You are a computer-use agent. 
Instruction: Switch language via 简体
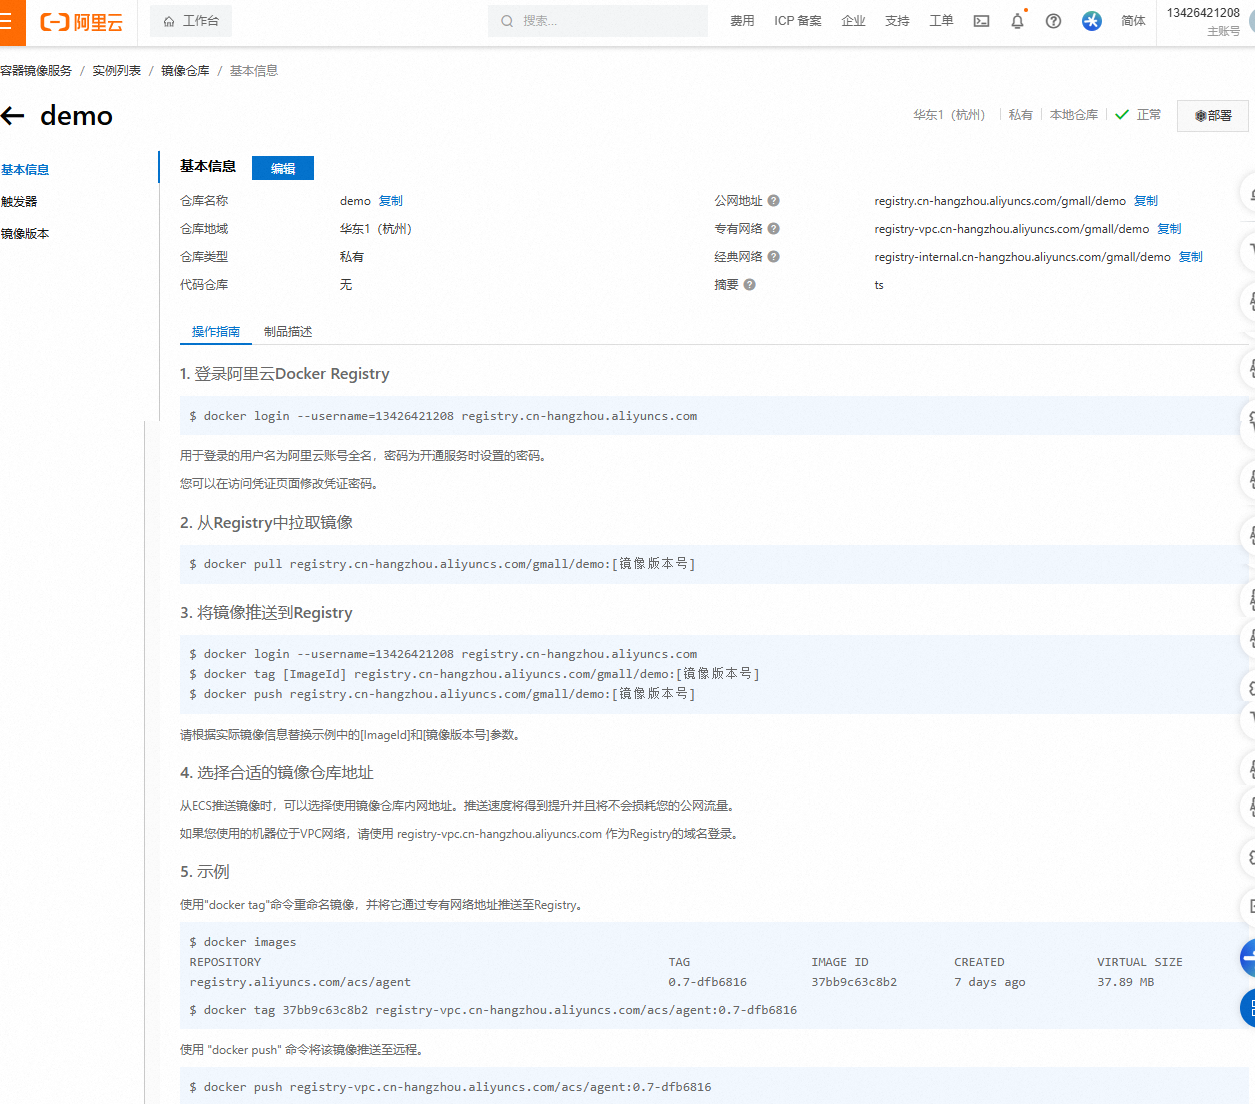click(x=1133, y=21)
